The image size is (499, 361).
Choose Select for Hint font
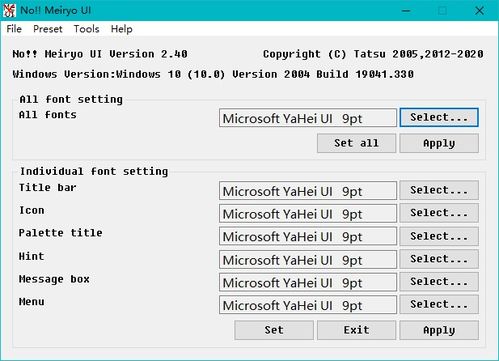tap(439, 259)
